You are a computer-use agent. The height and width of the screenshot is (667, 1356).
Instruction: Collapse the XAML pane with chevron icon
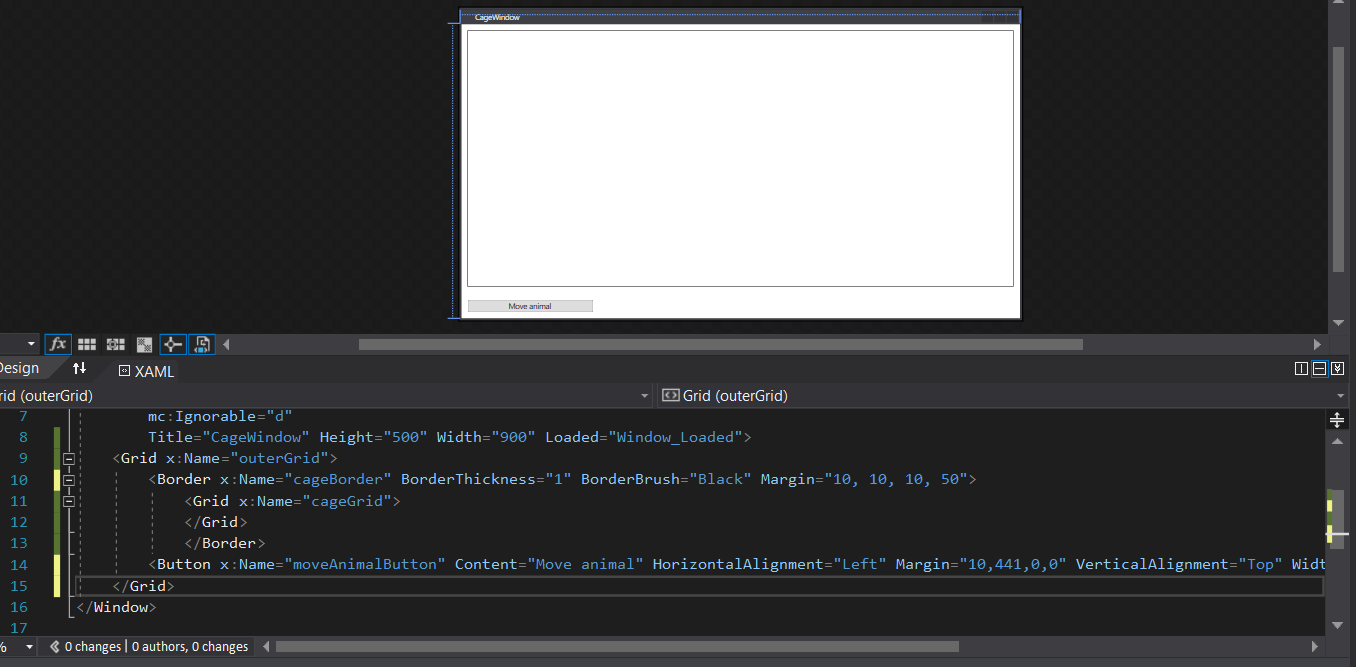(1337, 369)
